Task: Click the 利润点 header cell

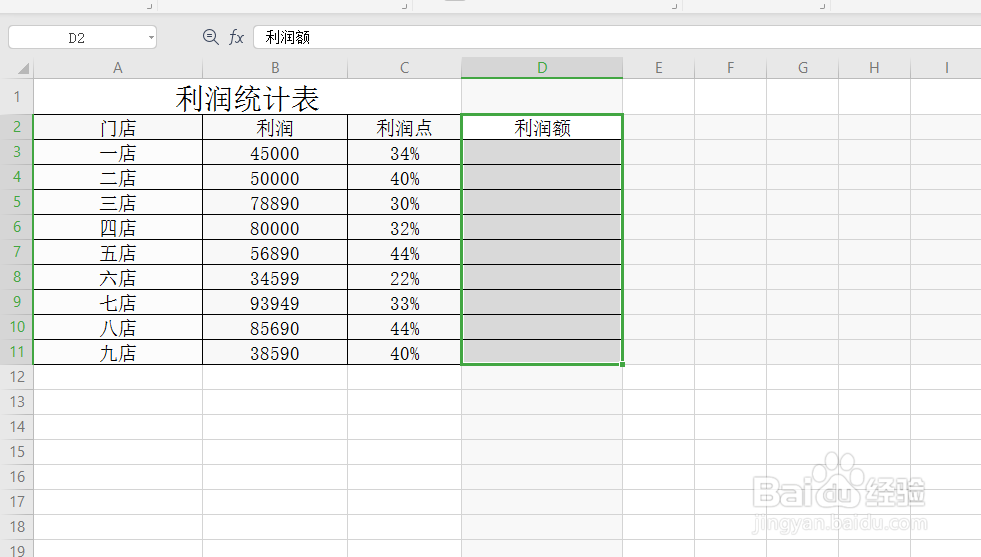Action: (x=404, y=128)
